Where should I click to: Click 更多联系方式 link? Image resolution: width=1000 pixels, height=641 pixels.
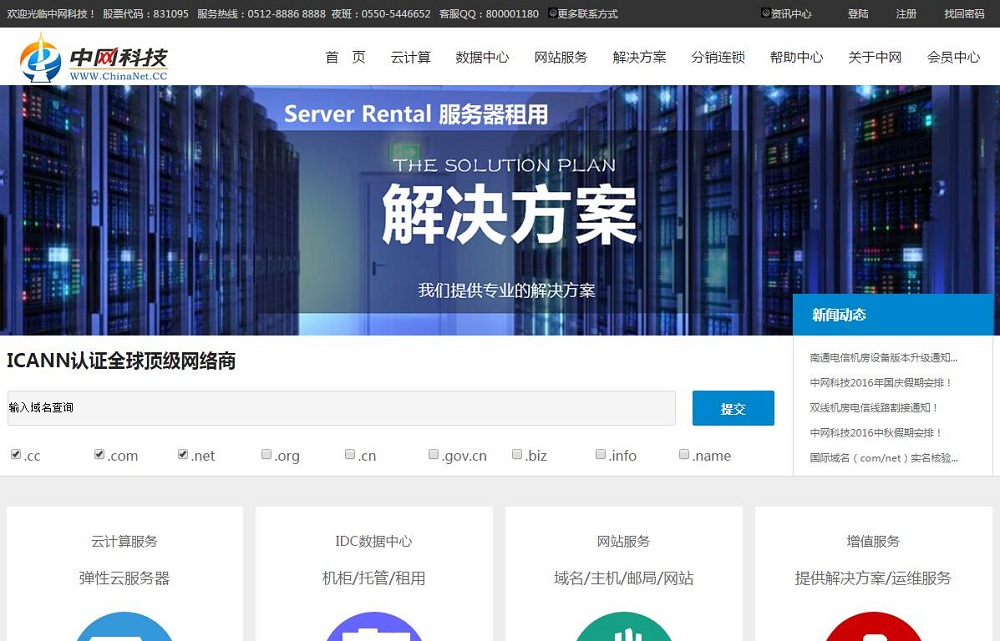(588, 13)
